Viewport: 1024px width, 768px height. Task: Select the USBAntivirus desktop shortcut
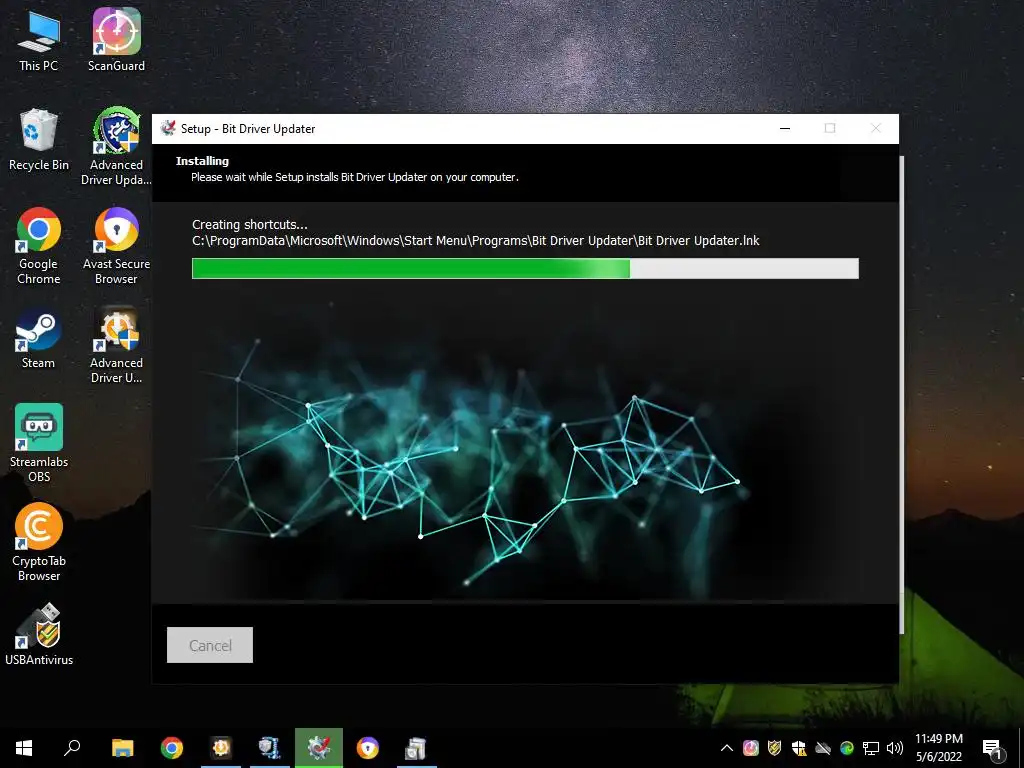point(39,635)
